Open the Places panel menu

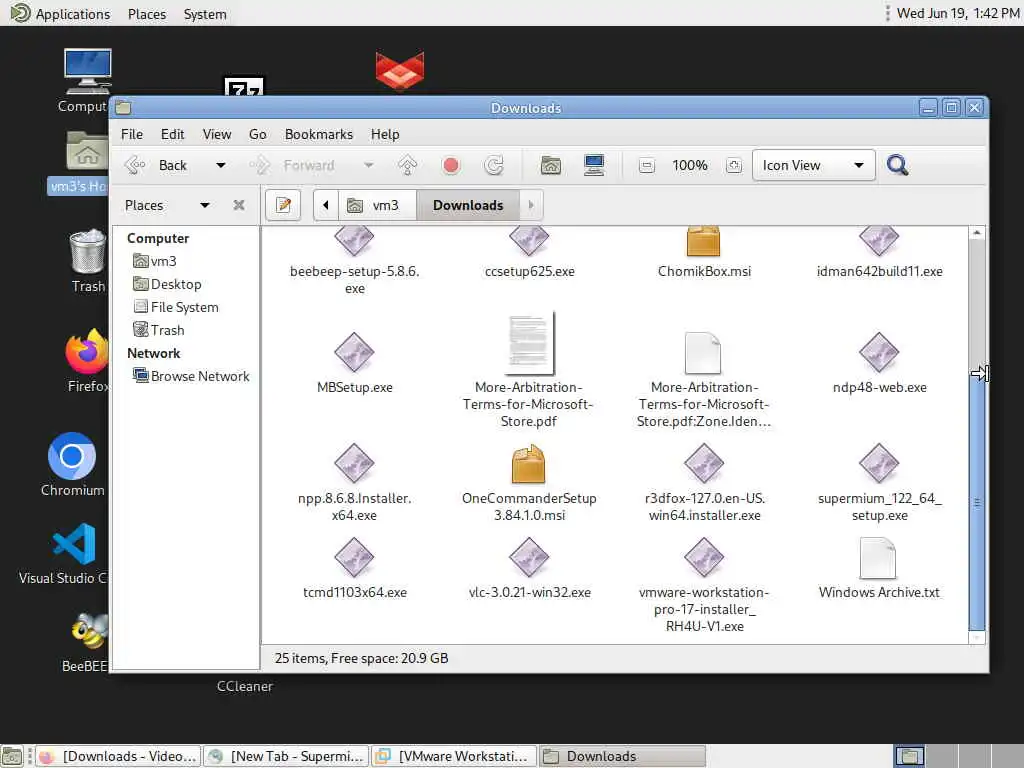point(147,14)
